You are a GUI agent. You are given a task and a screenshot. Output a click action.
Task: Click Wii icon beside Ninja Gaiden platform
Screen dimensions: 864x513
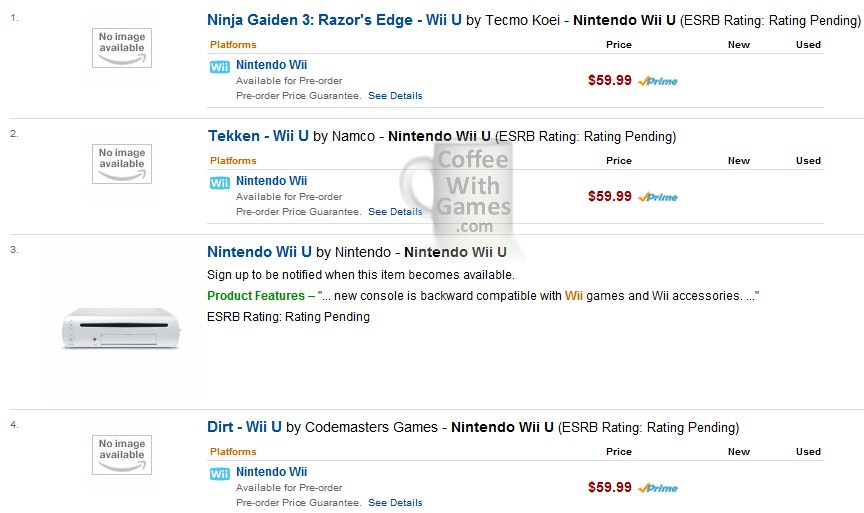[220, 67]
